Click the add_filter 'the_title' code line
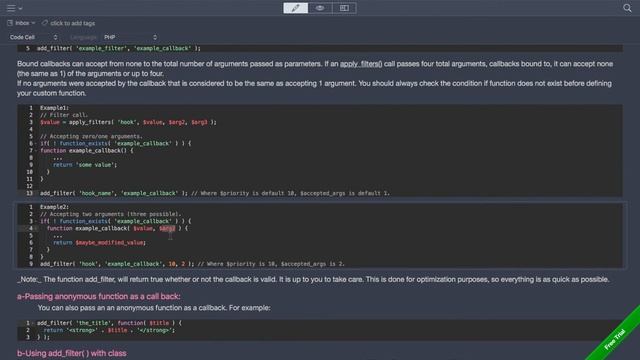The image size is (640, 360). (x=109, y=323)
